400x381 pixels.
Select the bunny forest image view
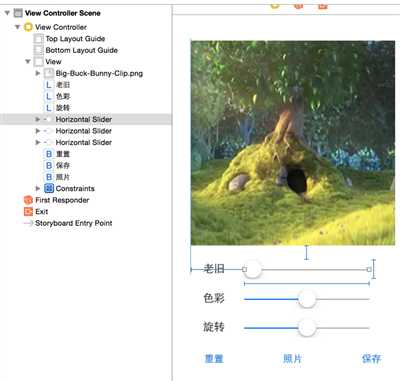coord(293,143)
